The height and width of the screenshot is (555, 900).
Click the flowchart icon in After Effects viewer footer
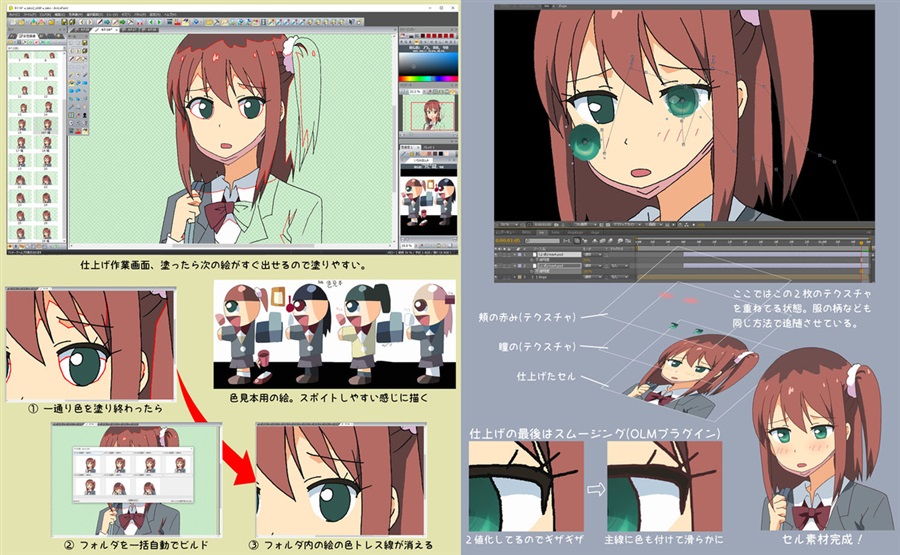(686, 225)
